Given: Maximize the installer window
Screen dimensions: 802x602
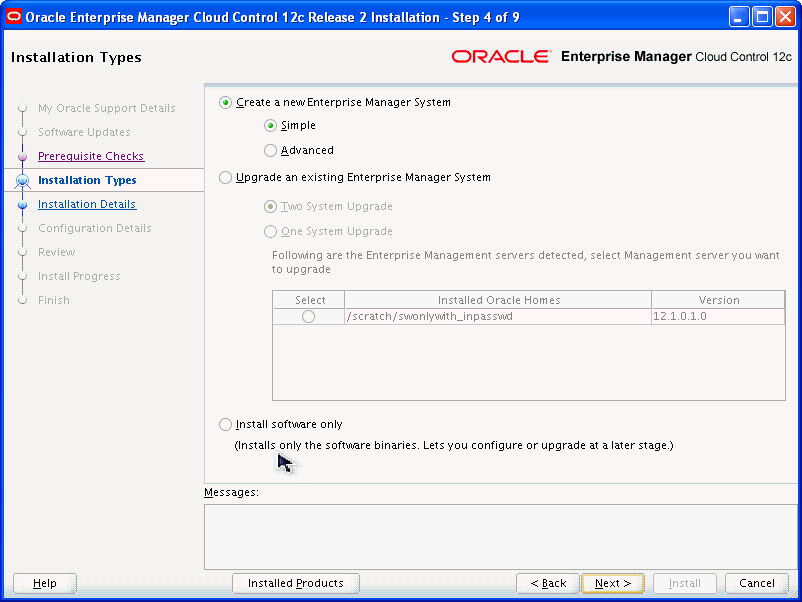Looking at the screenshot, I should 762,17.
